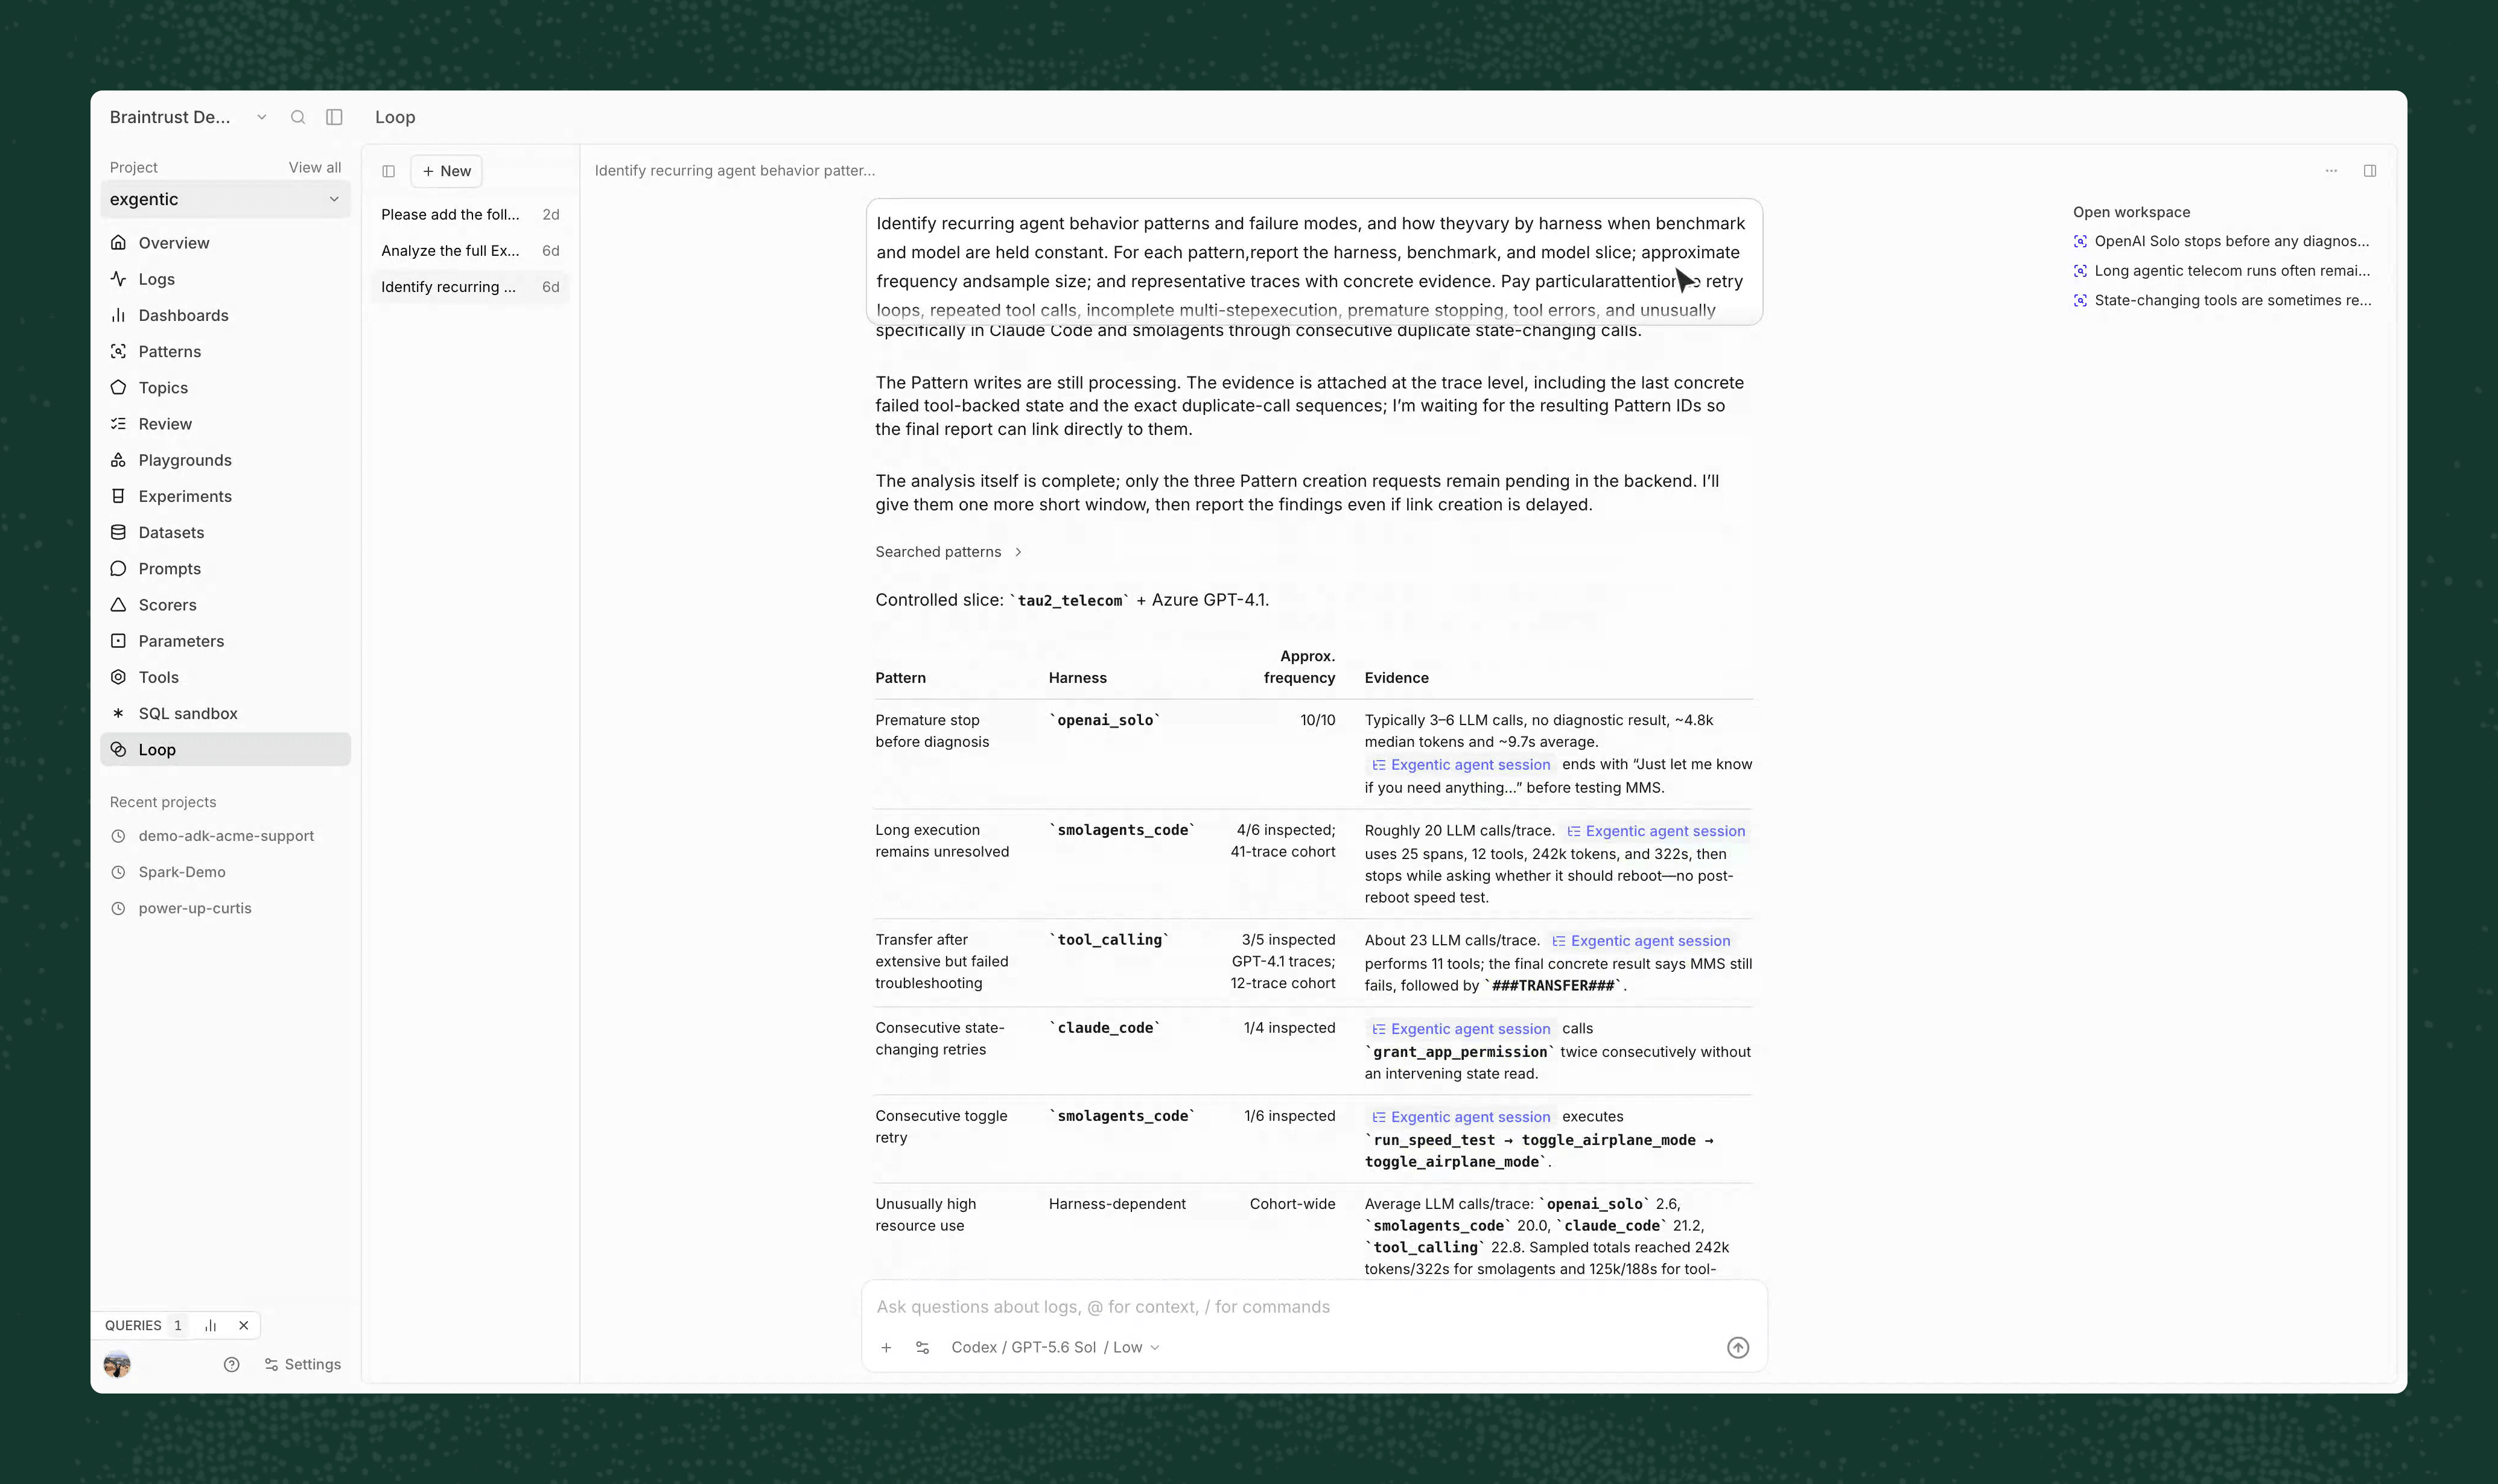Click the Experiments beaker icon

(118, 496)
